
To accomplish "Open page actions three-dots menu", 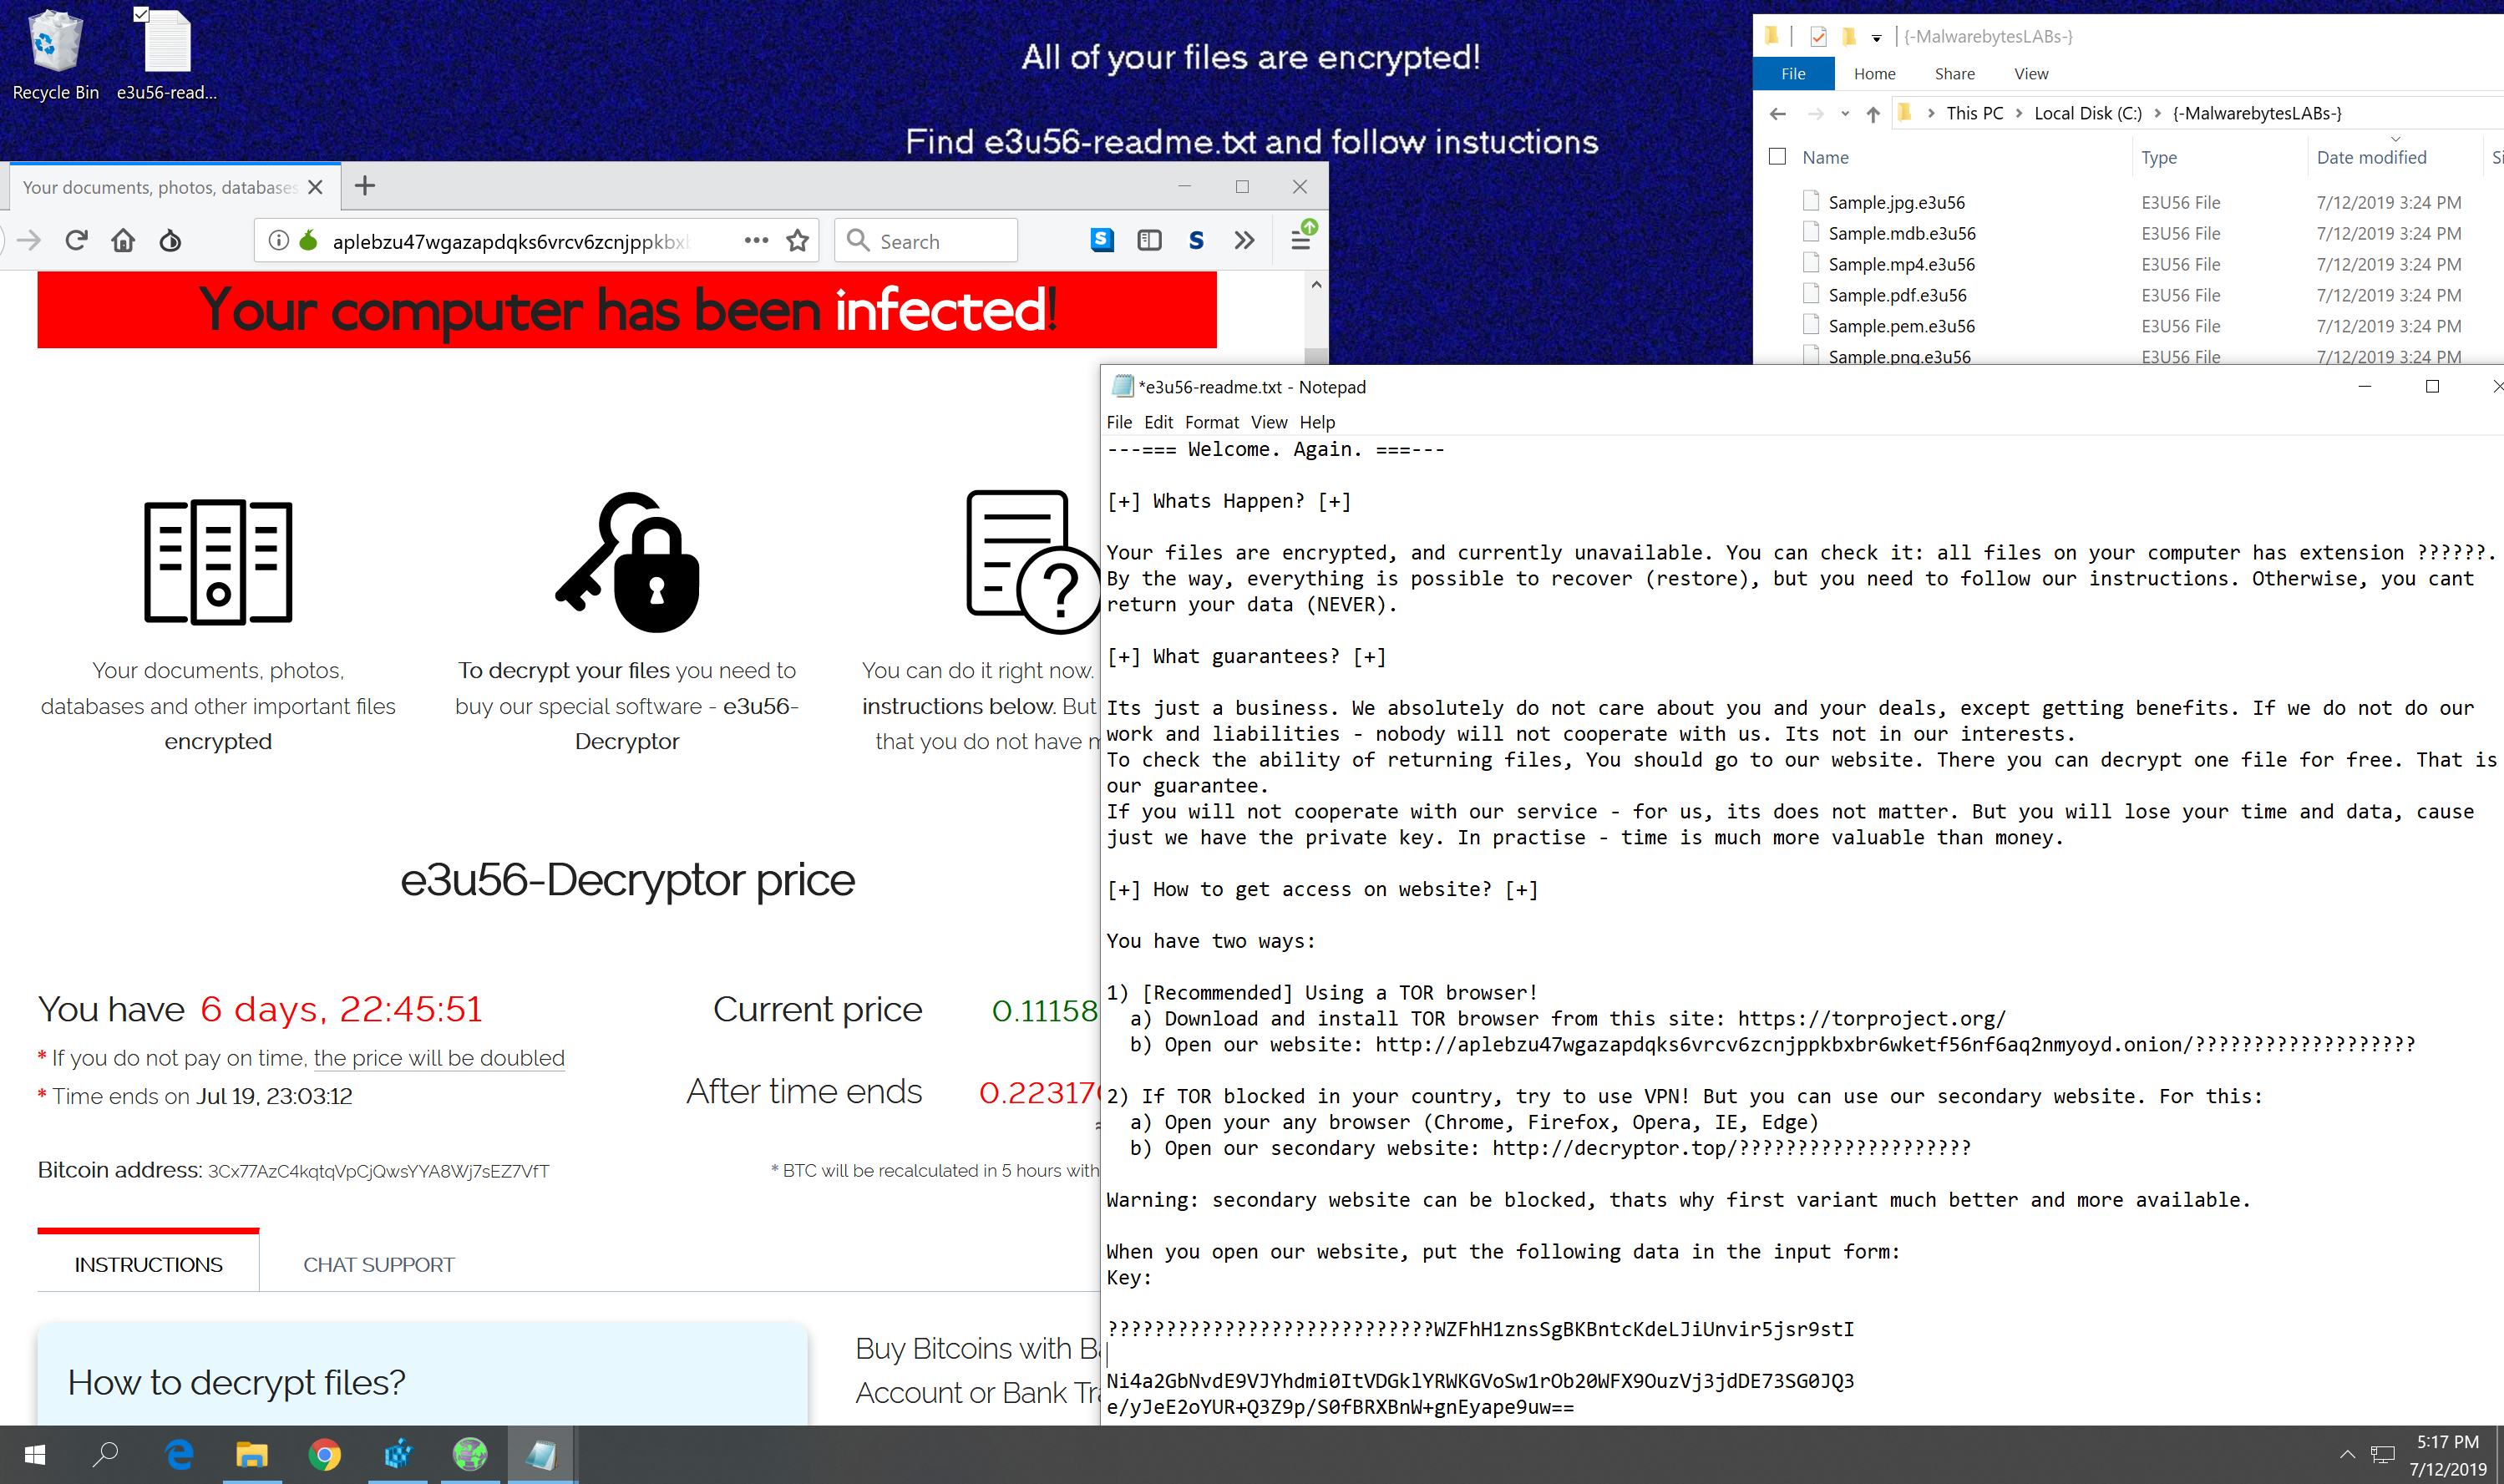I will click(756, 240).
